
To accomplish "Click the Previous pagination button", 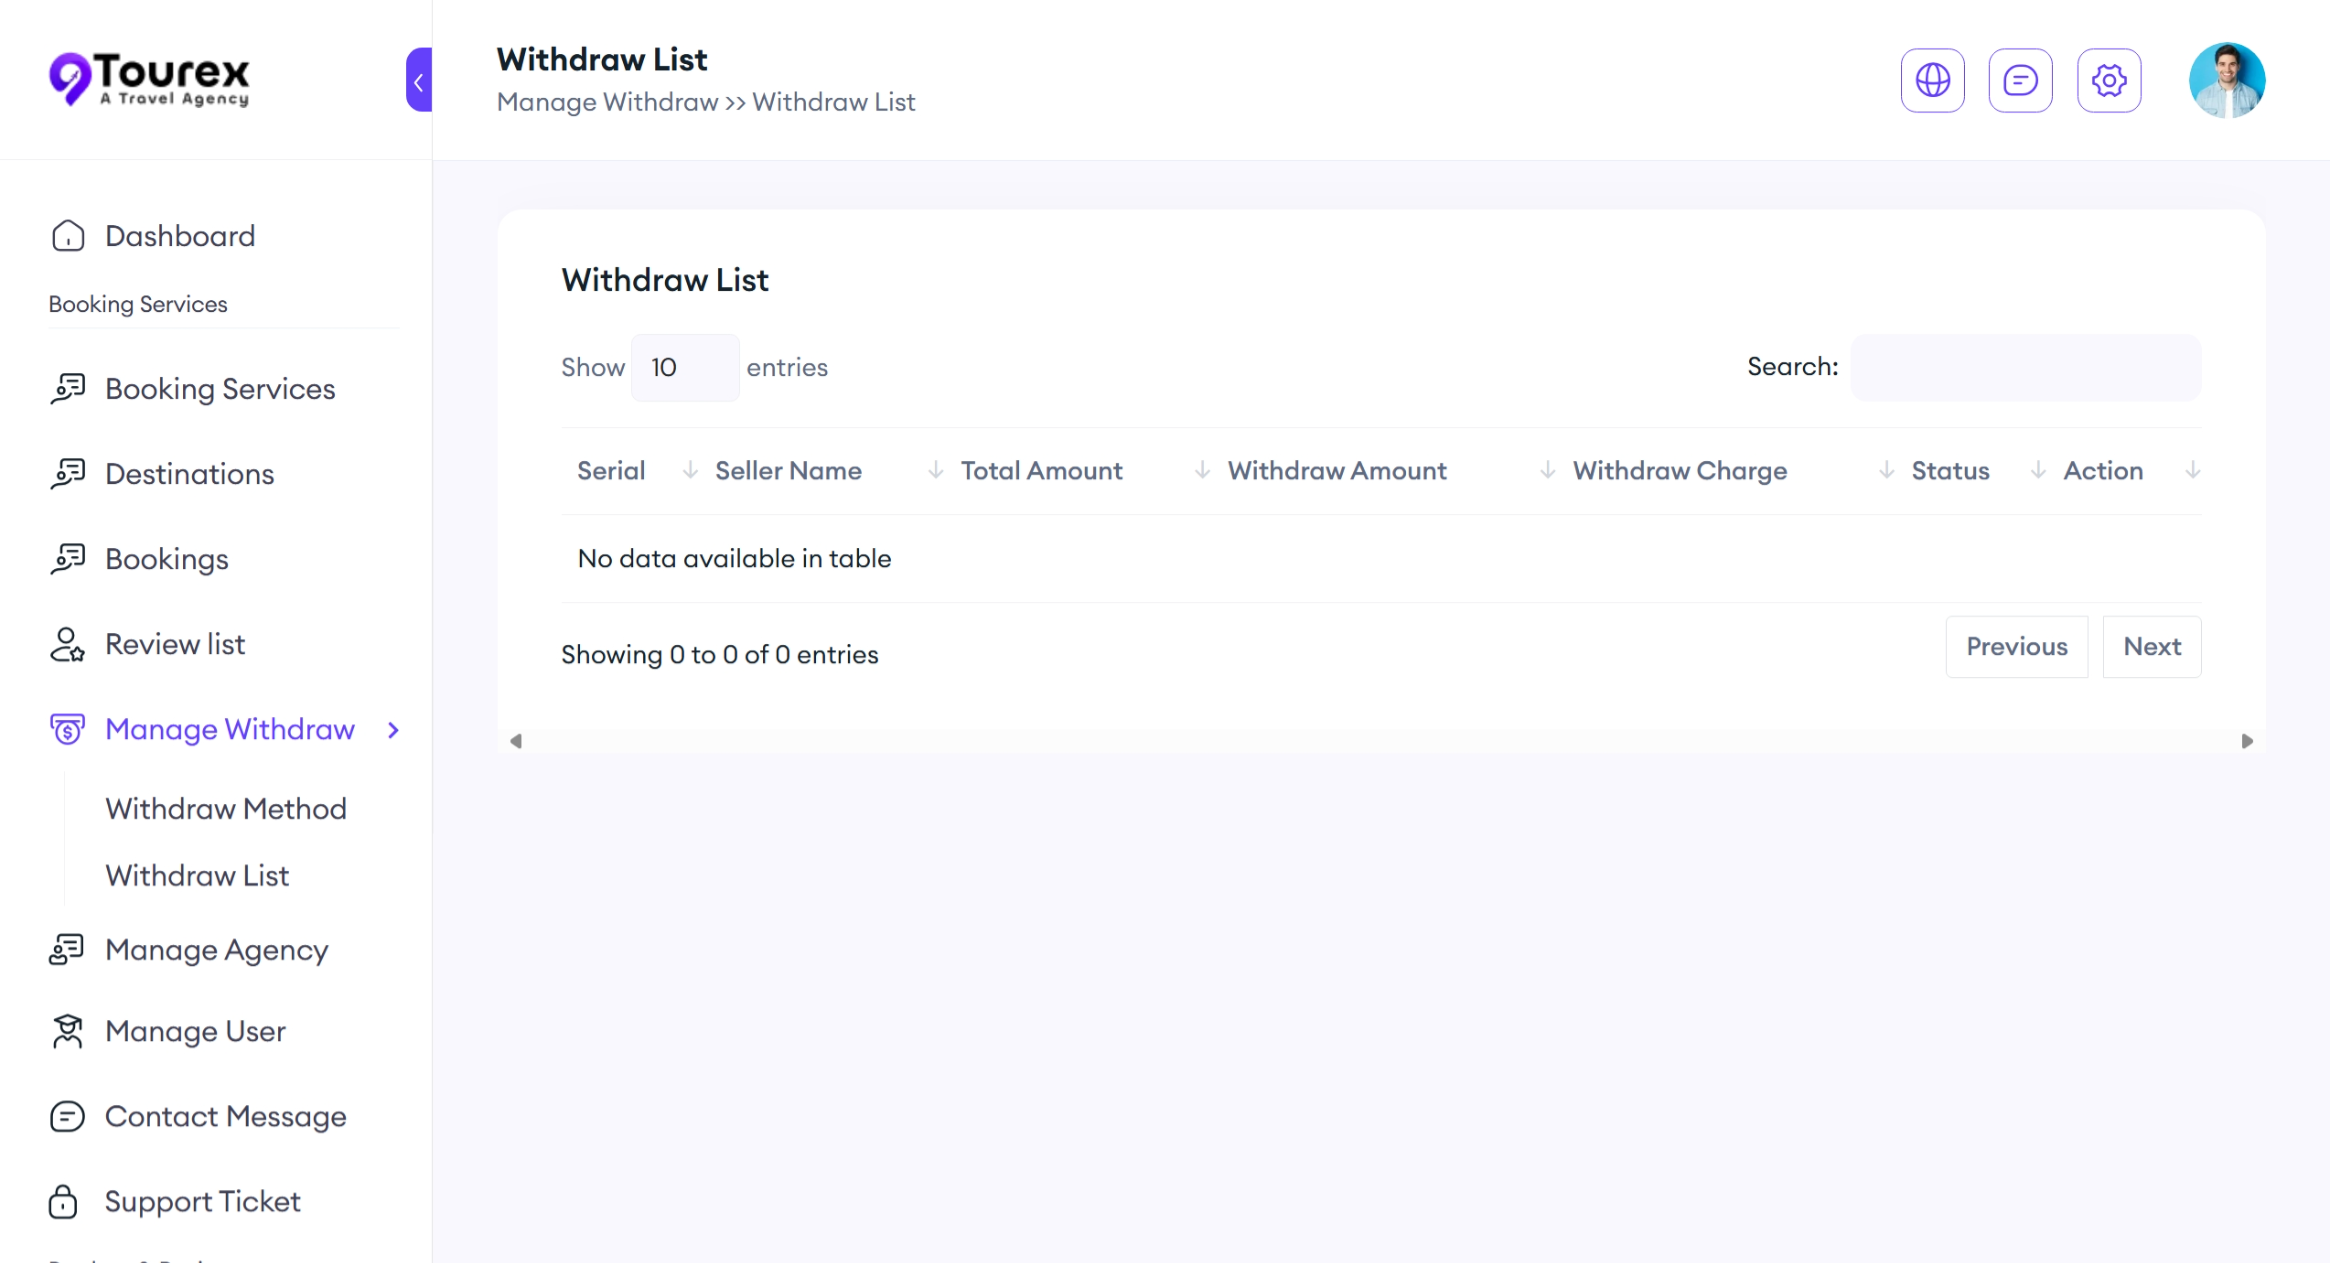I will pos(2016,647).
